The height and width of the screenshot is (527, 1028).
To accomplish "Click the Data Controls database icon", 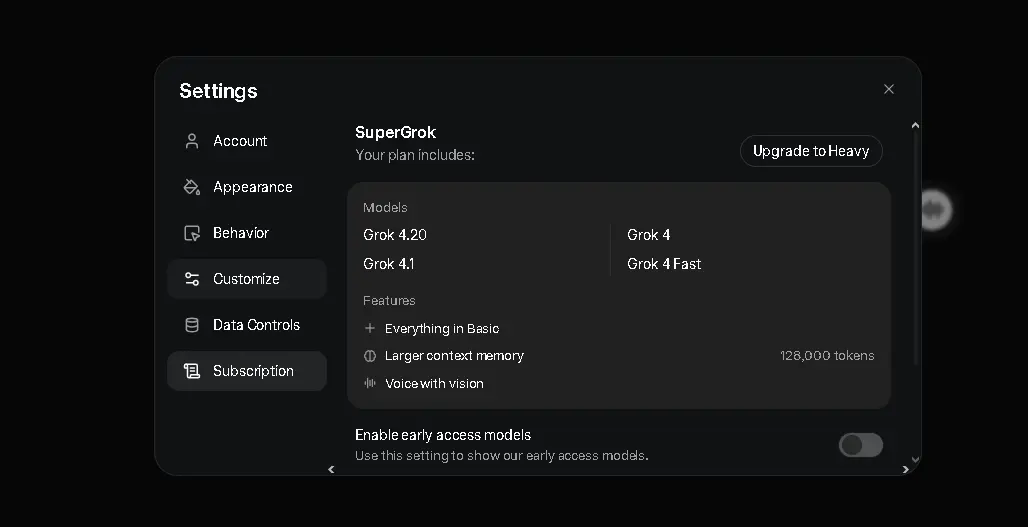I will pos(191,324).
